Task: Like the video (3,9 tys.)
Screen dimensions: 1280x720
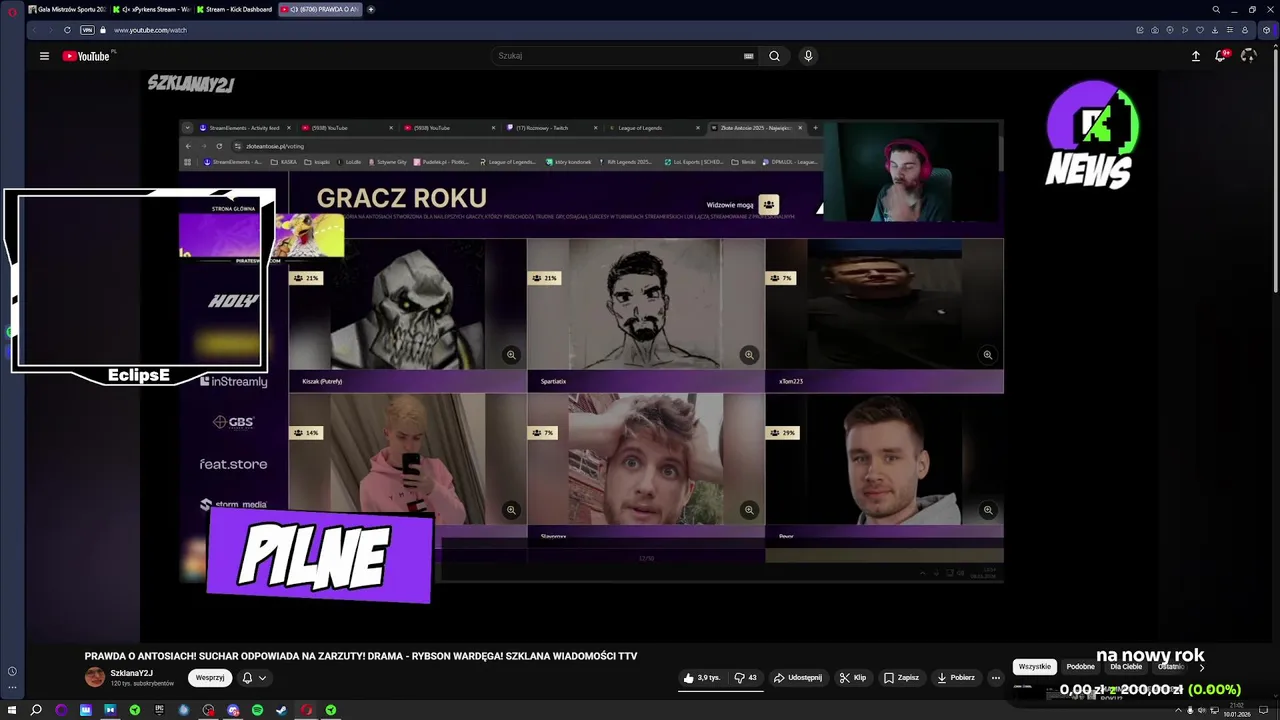Action: pos(701,678)
